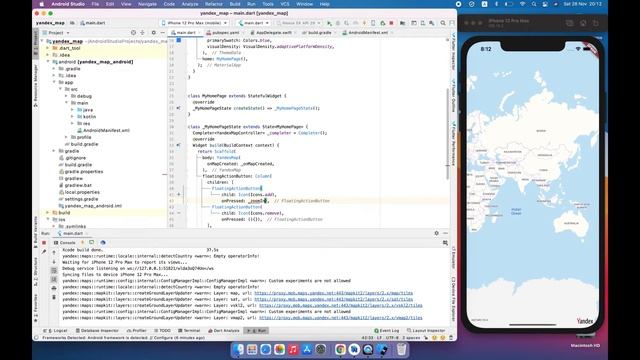
Task: Open the Profiler tool window
Action: 136,331
